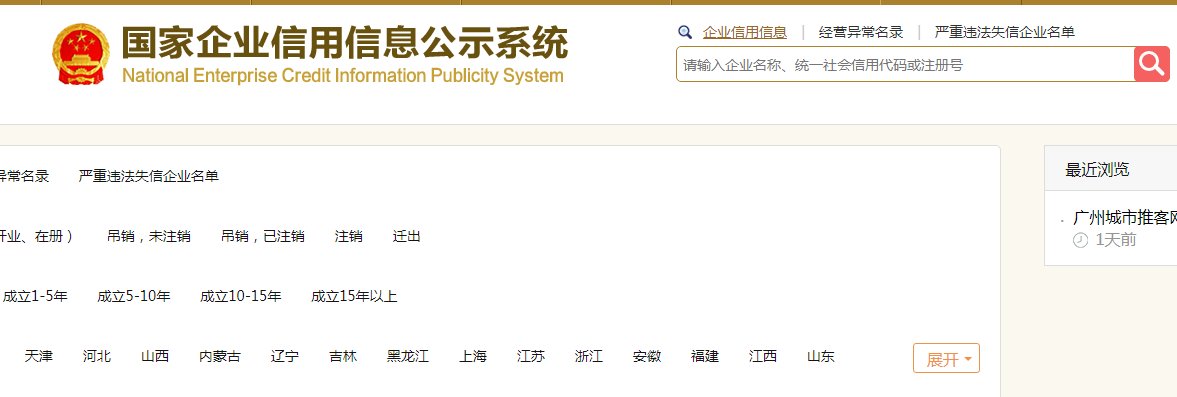Select the province 辽宁

[284, 356]
